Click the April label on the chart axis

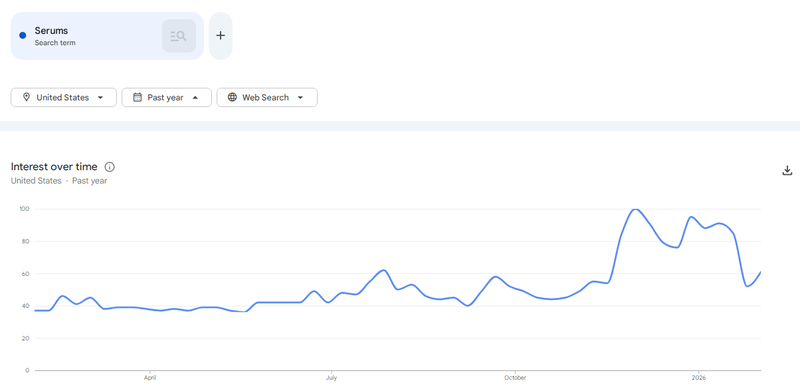coord(150,378)
